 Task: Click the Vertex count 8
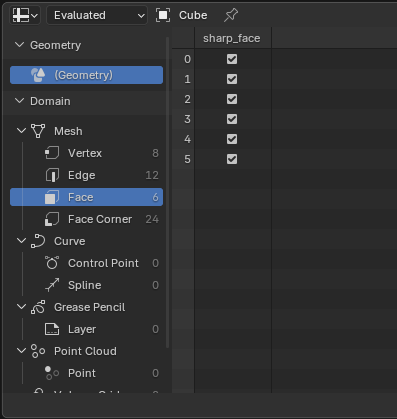point(155,153)
